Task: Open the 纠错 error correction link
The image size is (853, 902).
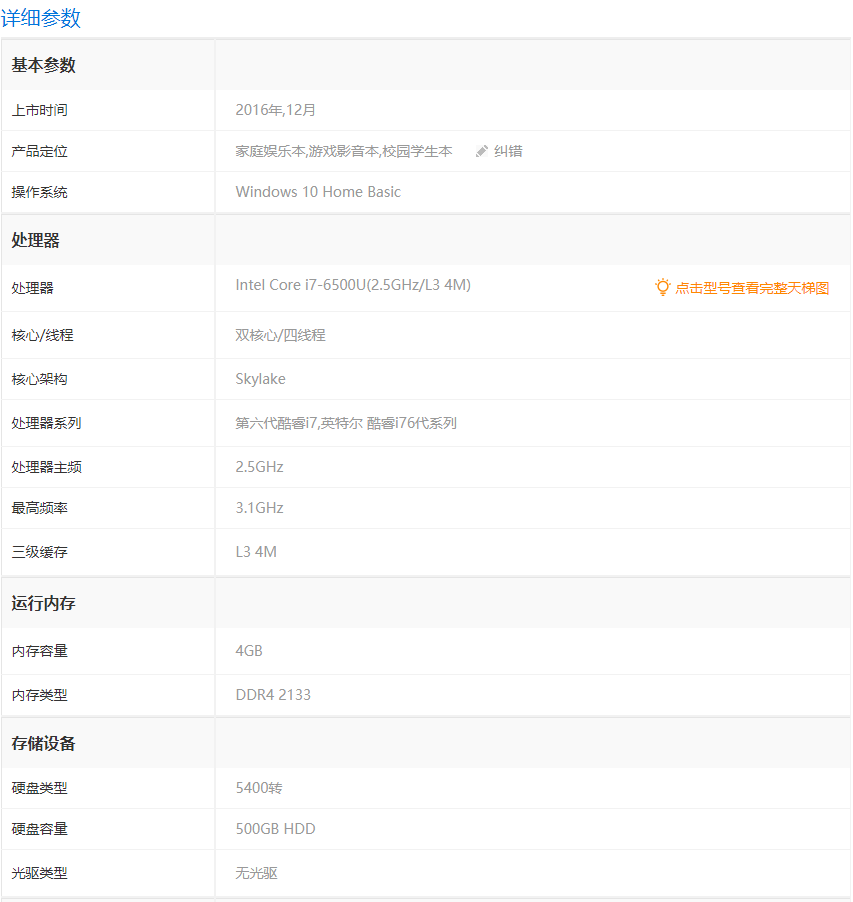Action: [x=508, y=151]
